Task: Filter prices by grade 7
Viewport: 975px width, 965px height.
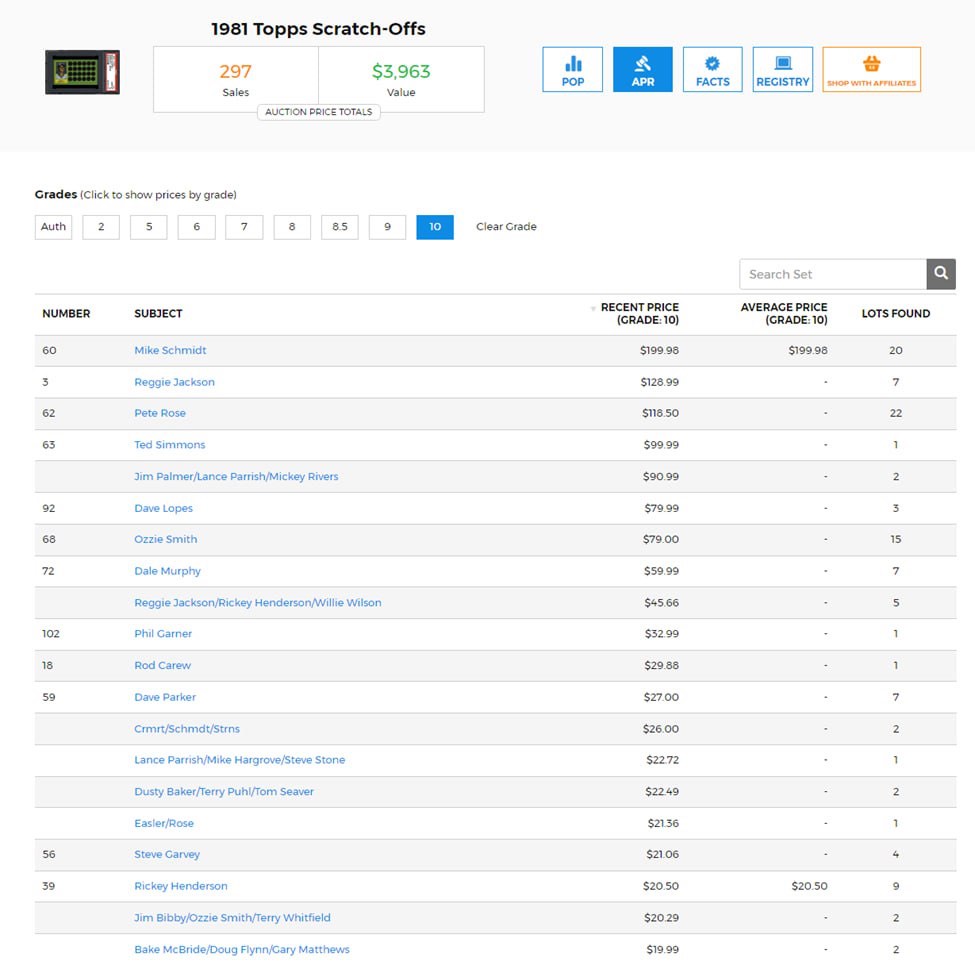Action: click(x=244, y=227)
